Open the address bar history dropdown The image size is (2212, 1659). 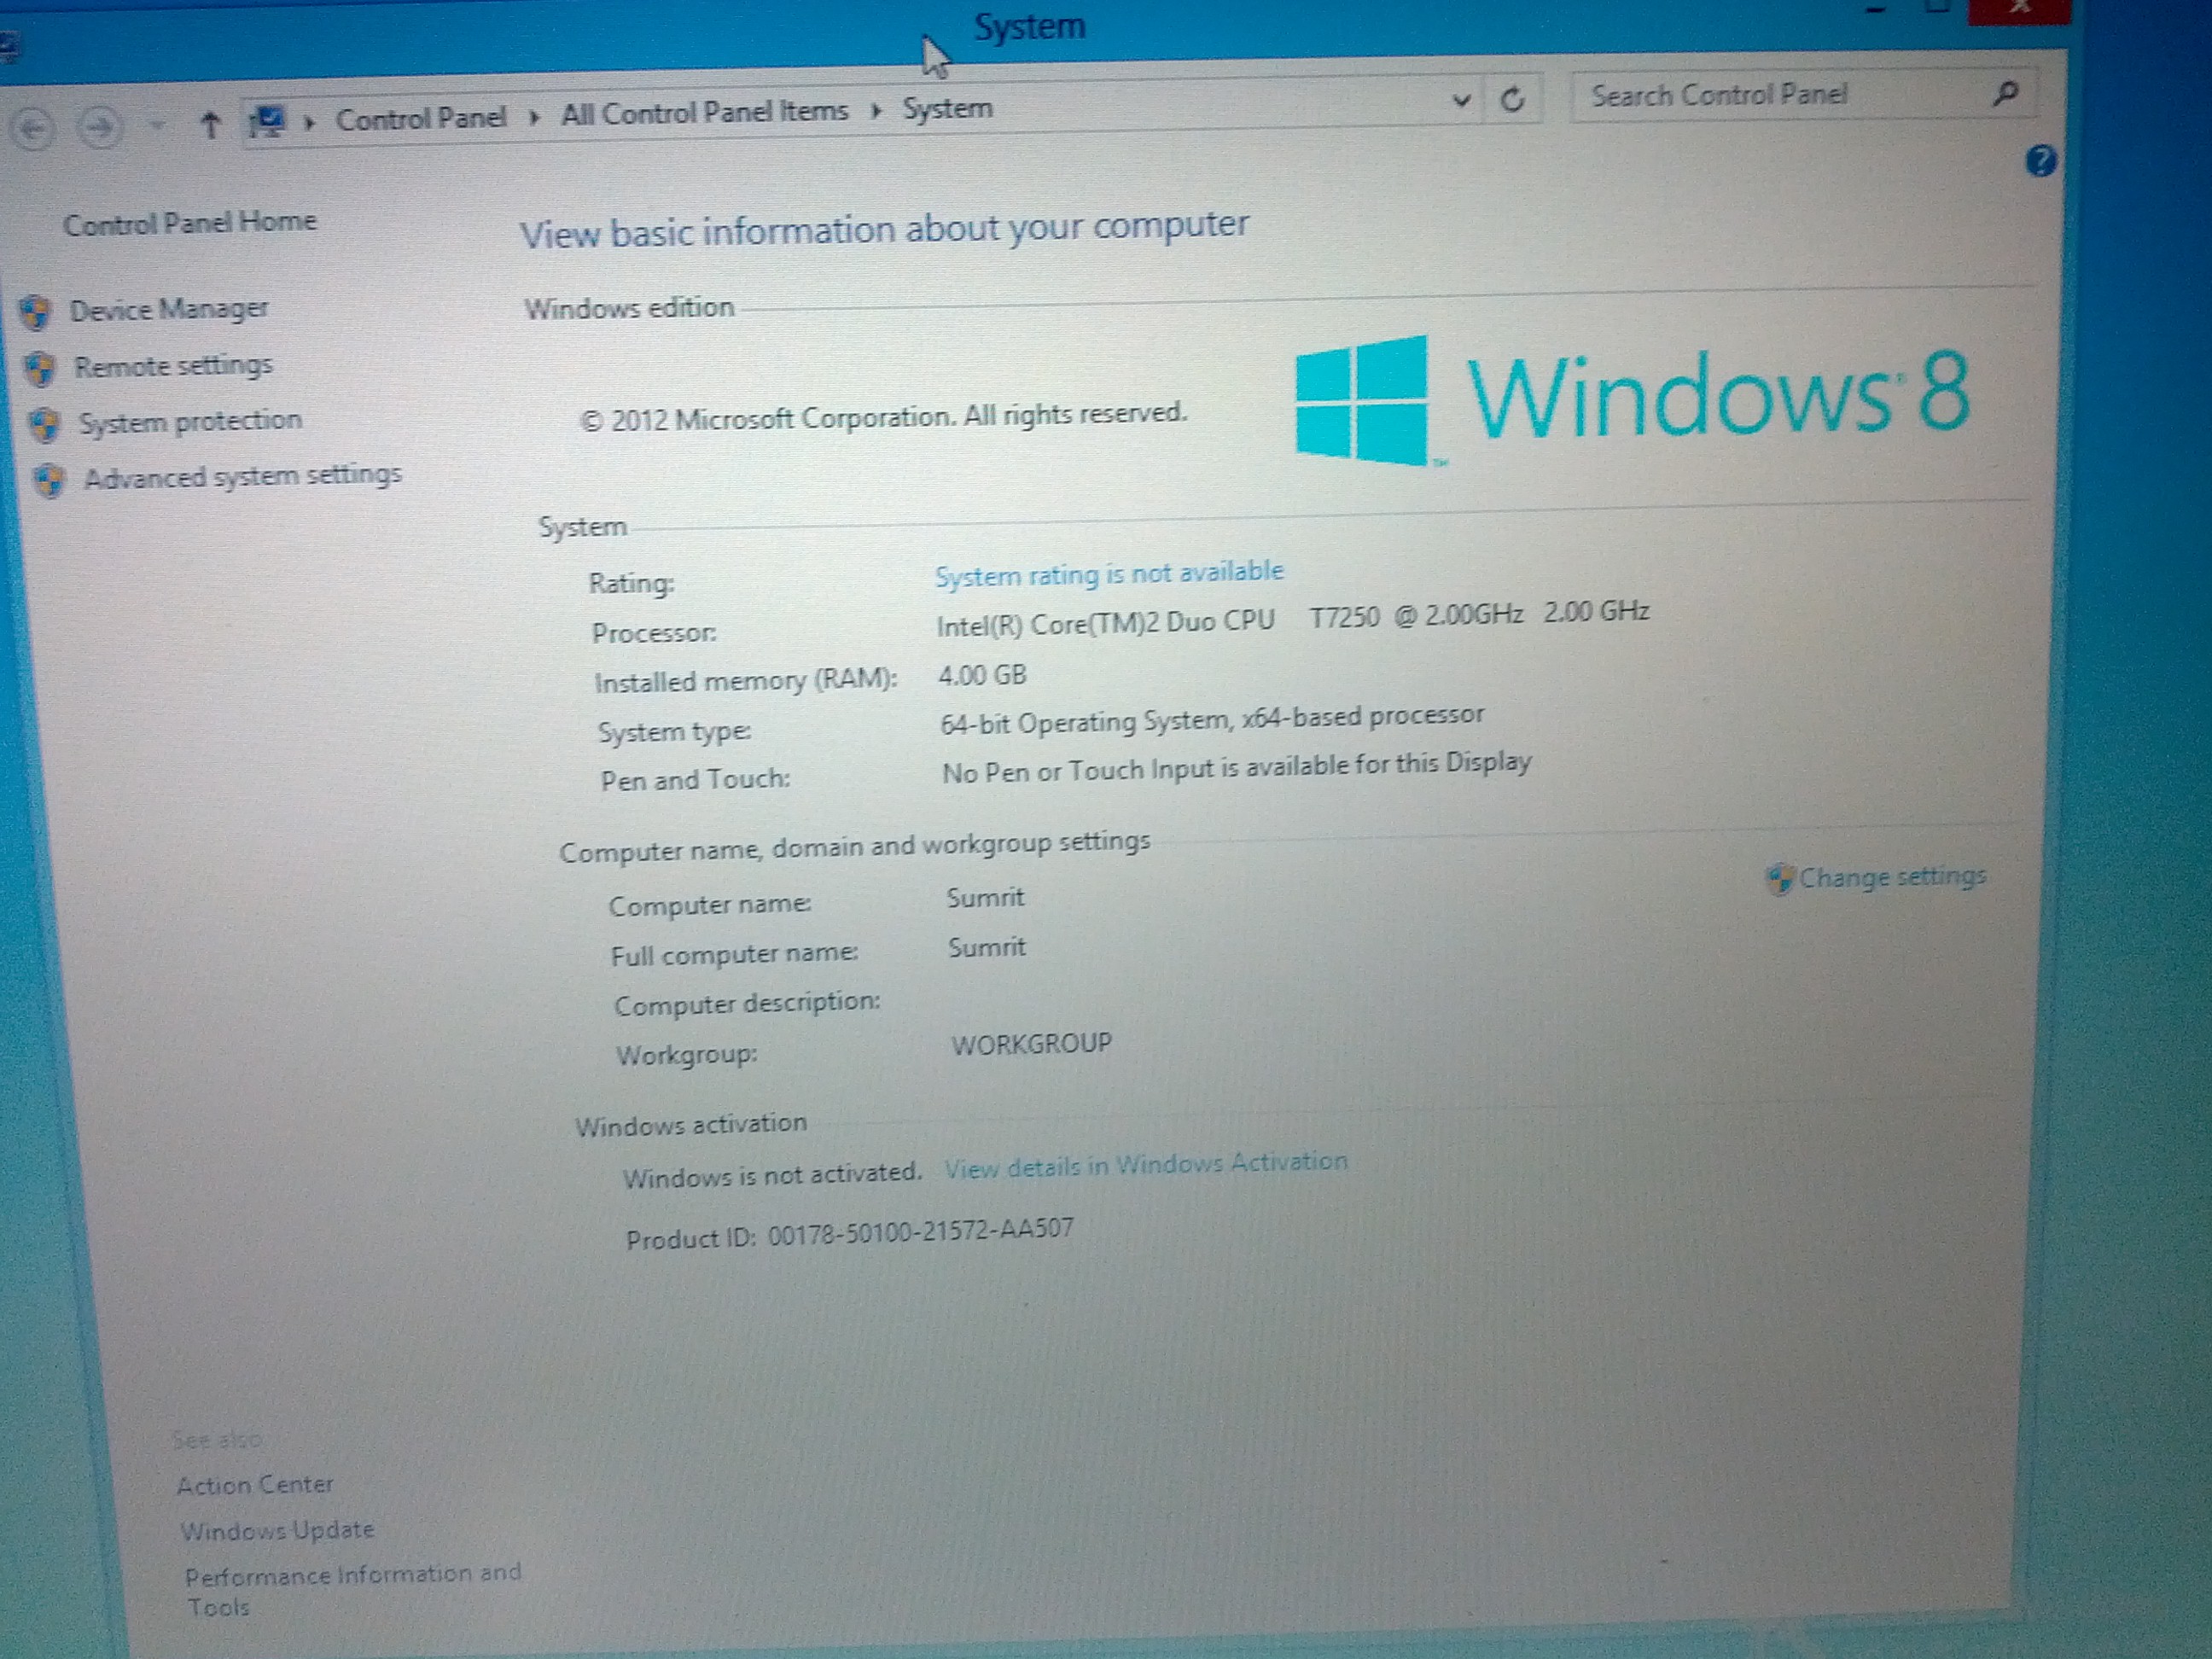point(1461,100)
